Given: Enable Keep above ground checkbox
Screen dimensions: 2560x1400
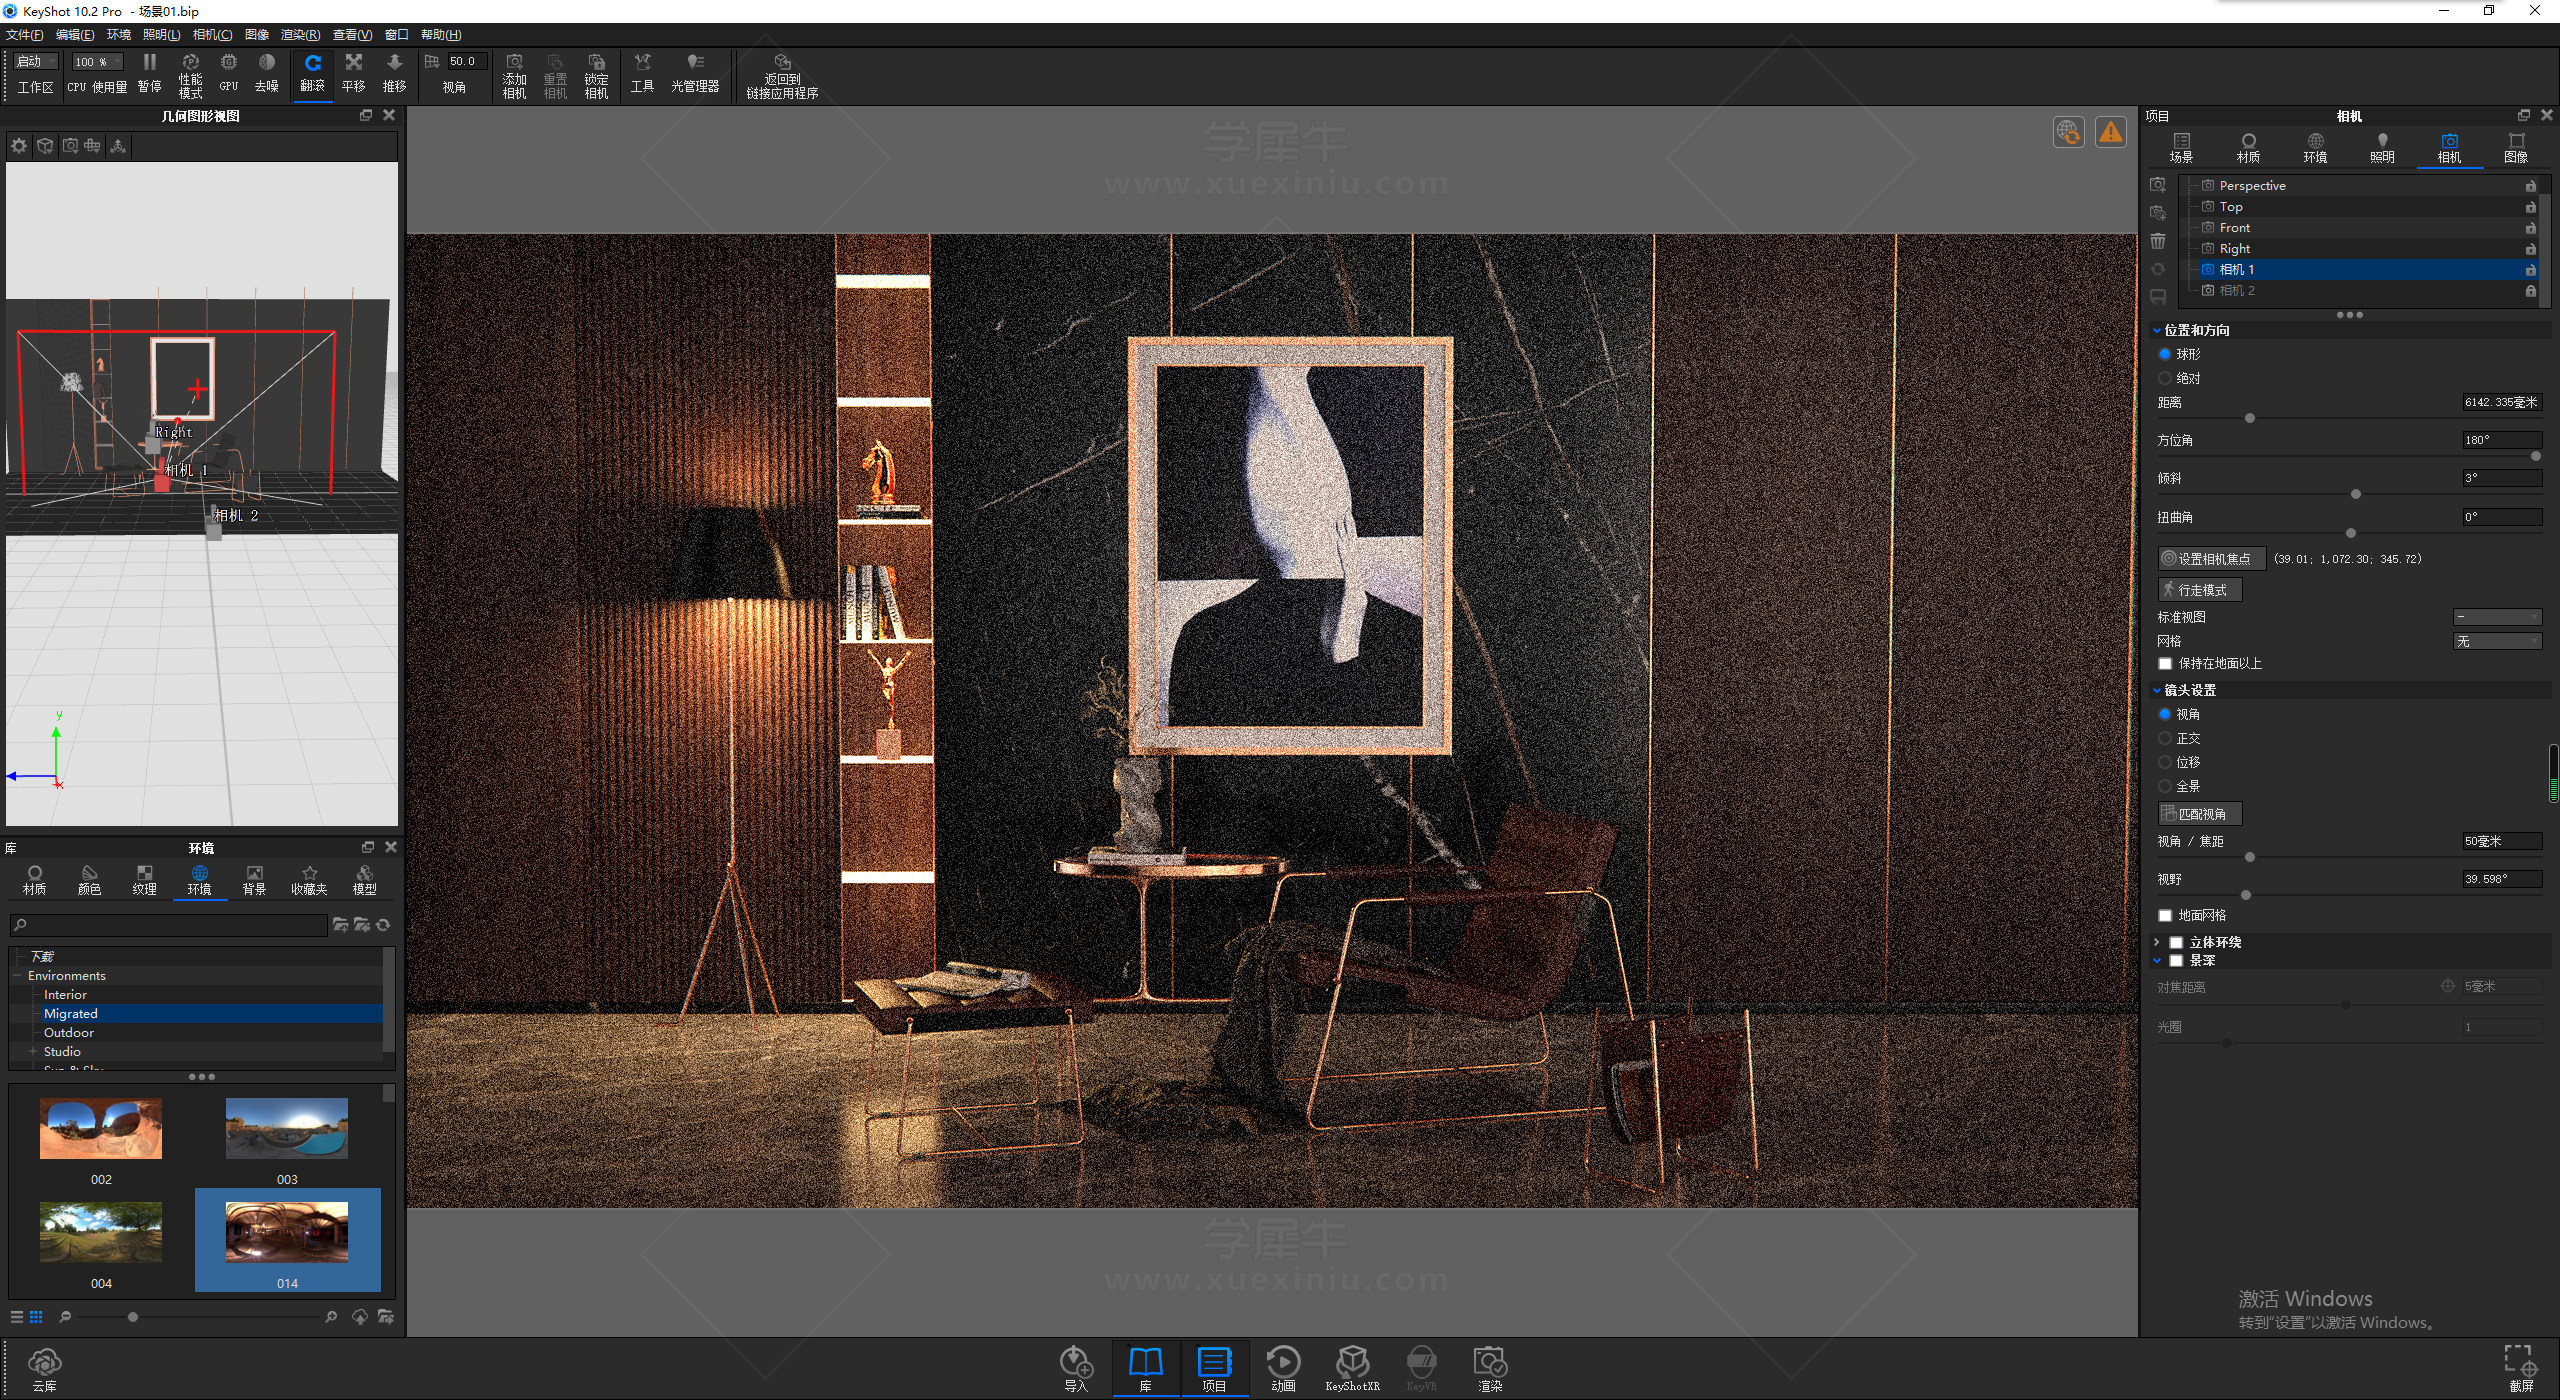Looking at the screenshot, I should coord(2165,663).
